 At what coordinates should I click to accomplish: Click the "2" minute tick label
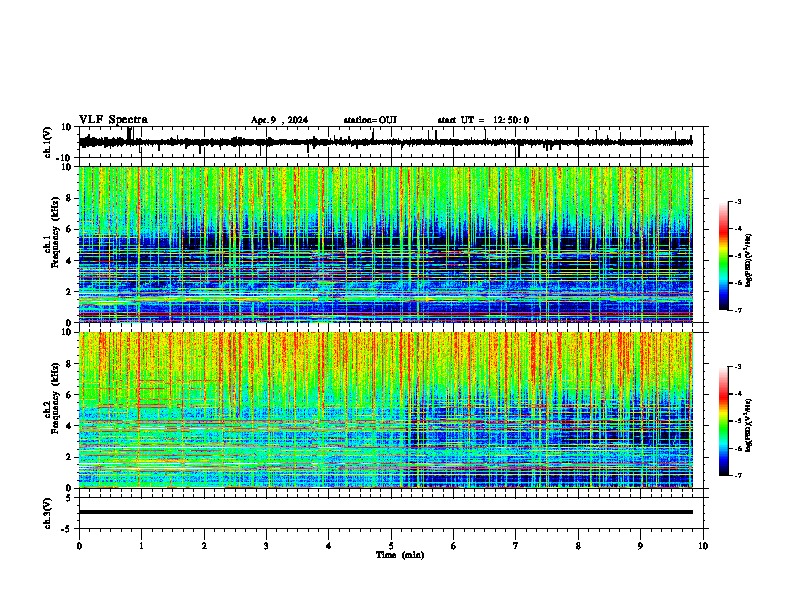pyautogui.click(x=204, y=546)
